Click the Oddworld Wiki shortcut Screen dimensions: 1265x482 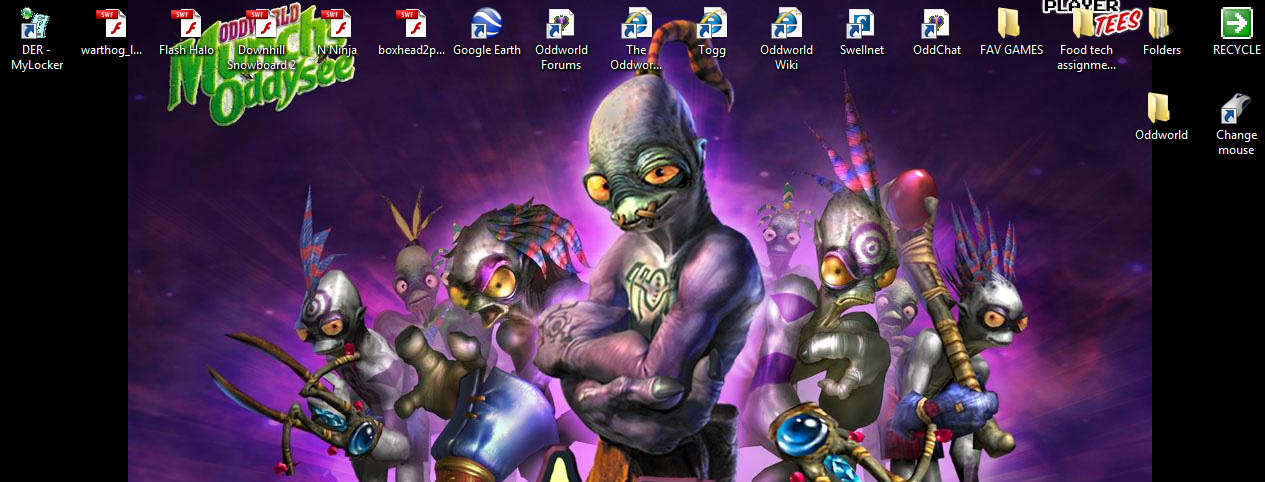coord(786,24)
